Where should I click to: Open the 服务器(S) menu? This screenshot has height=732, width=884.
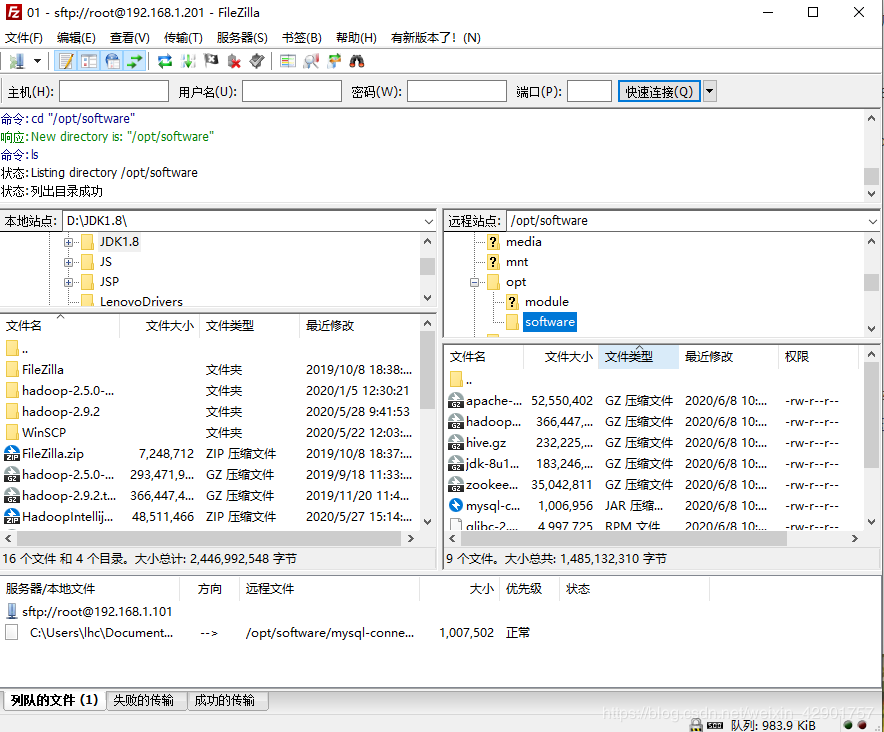coord(242,38)
